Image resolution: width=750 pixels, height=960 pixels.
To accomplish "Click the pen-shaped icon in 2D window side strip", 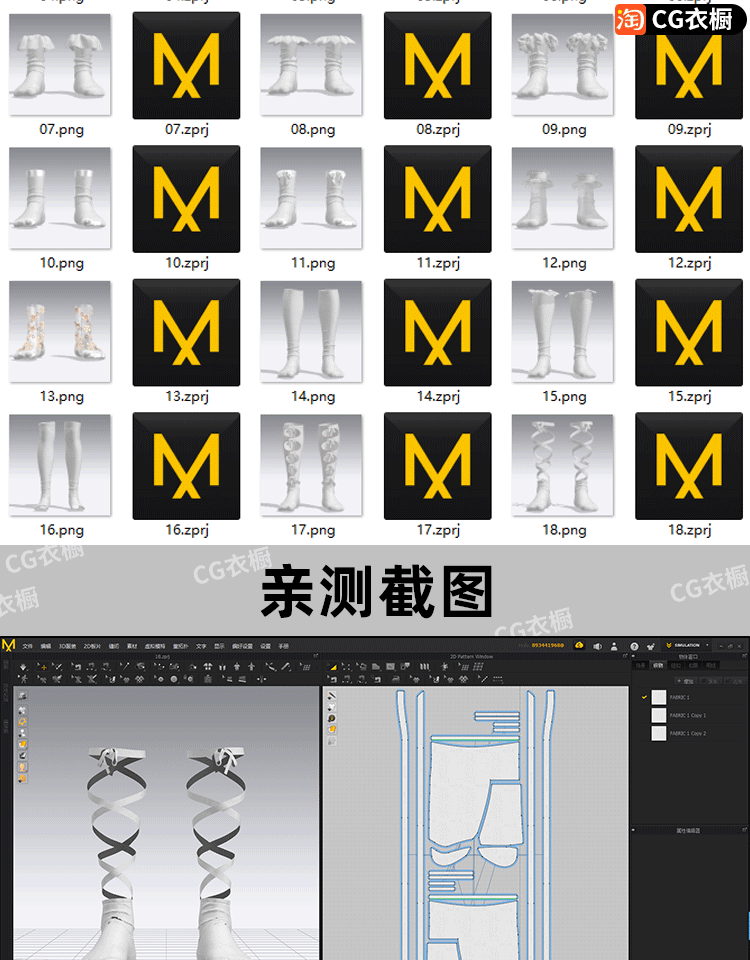I will tap(331, 696).
